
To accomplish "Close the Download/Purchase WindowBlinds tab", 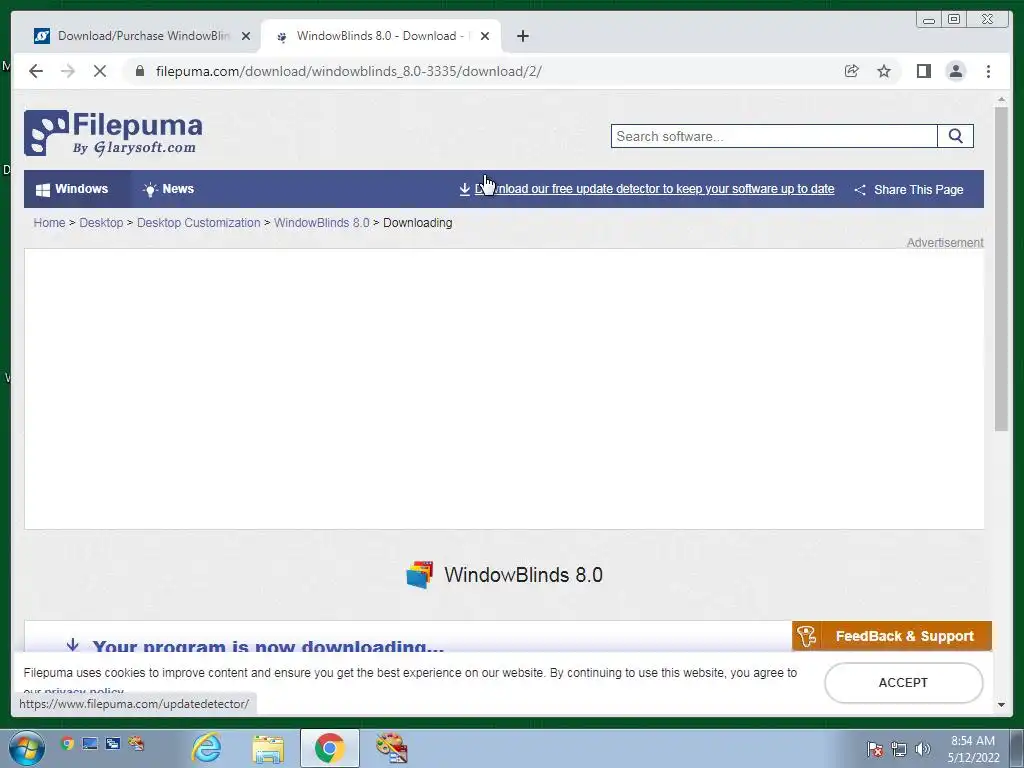I will (246, 37).
